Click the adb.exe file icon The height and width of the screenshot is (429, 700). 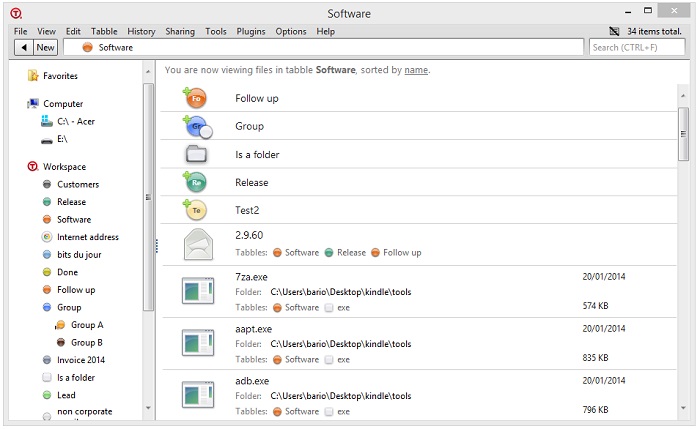pos(198,395)
